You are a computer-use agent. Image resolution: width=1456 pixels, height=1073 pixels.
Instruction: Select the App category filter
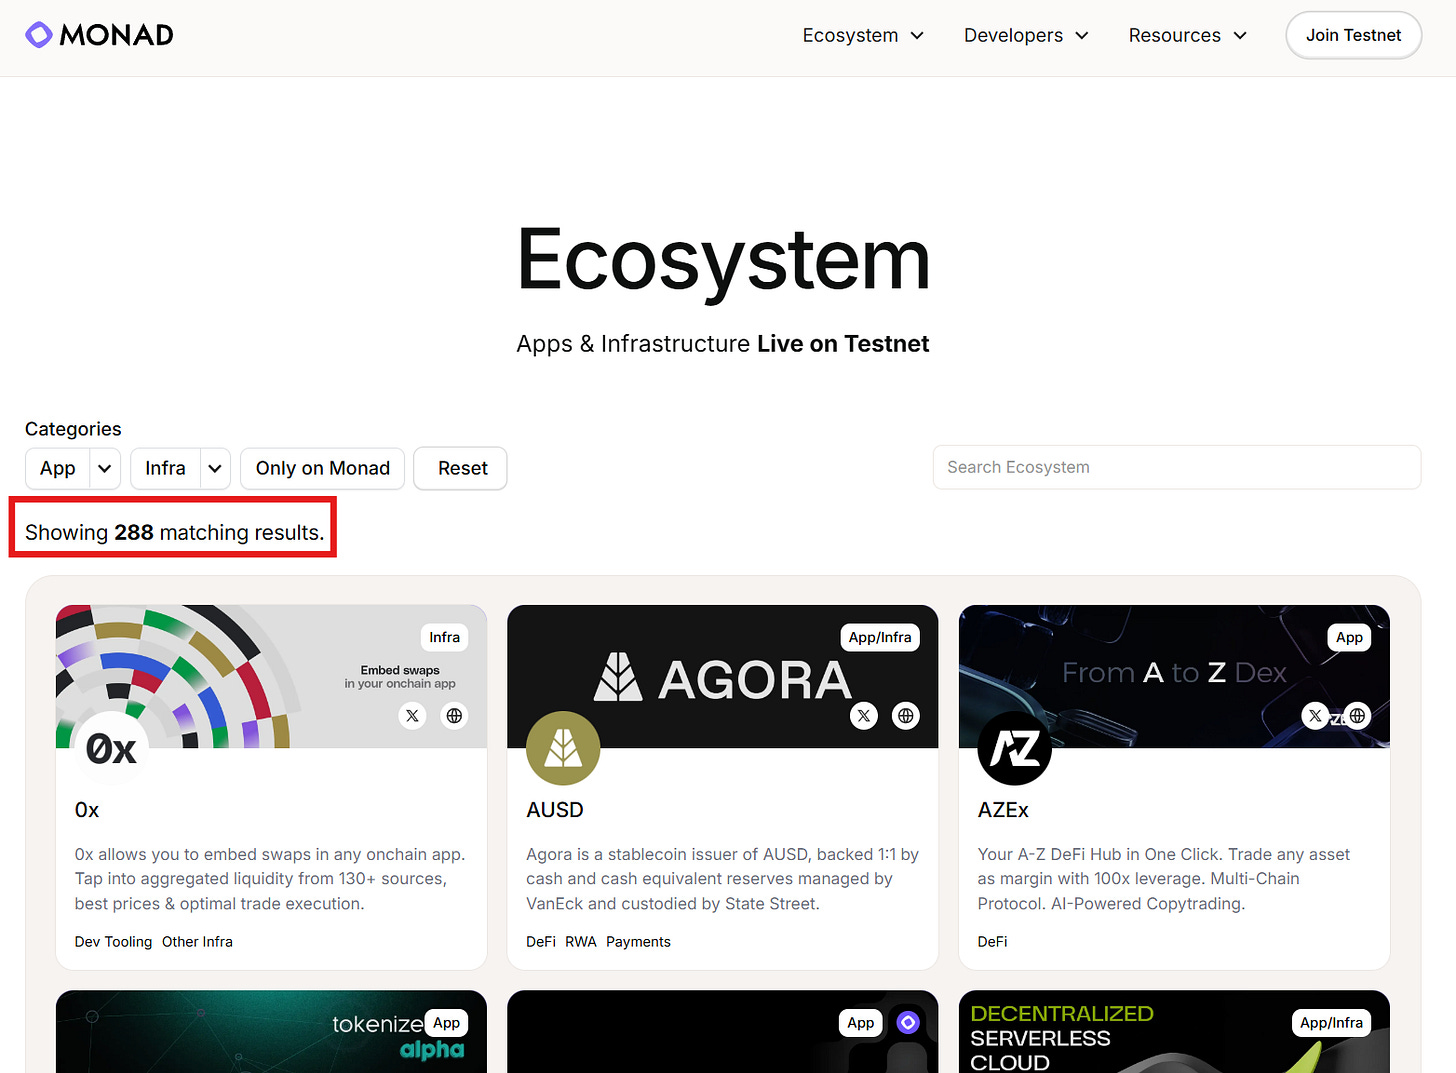tap(58, 468)
